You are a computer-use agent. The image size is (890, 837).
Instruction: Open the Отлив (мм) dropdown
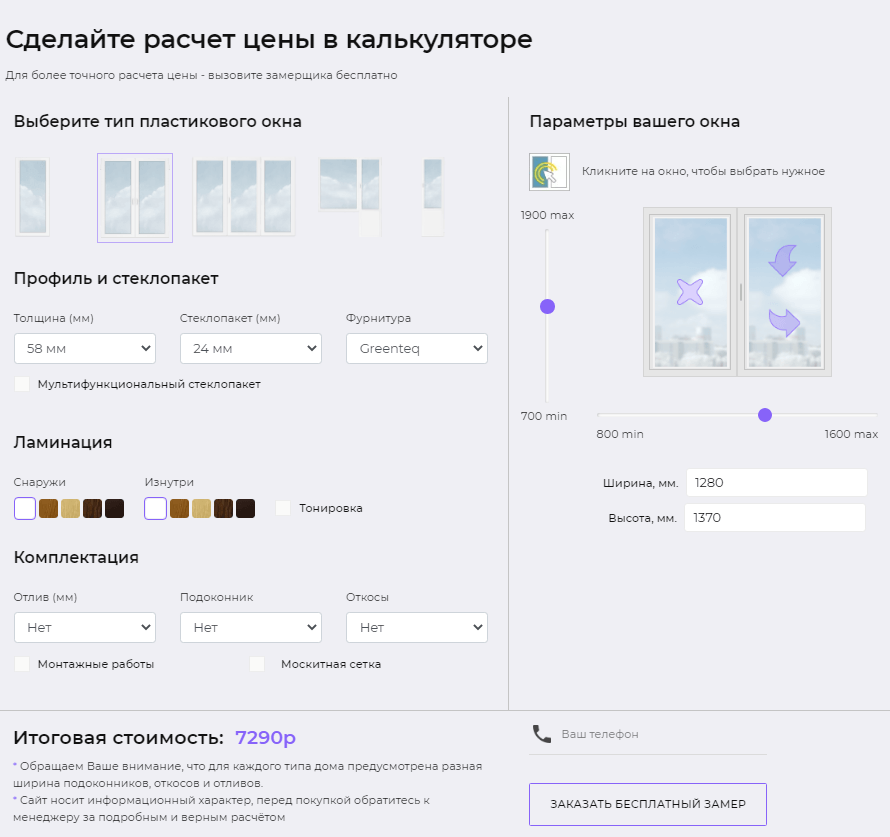click(85, 628)
